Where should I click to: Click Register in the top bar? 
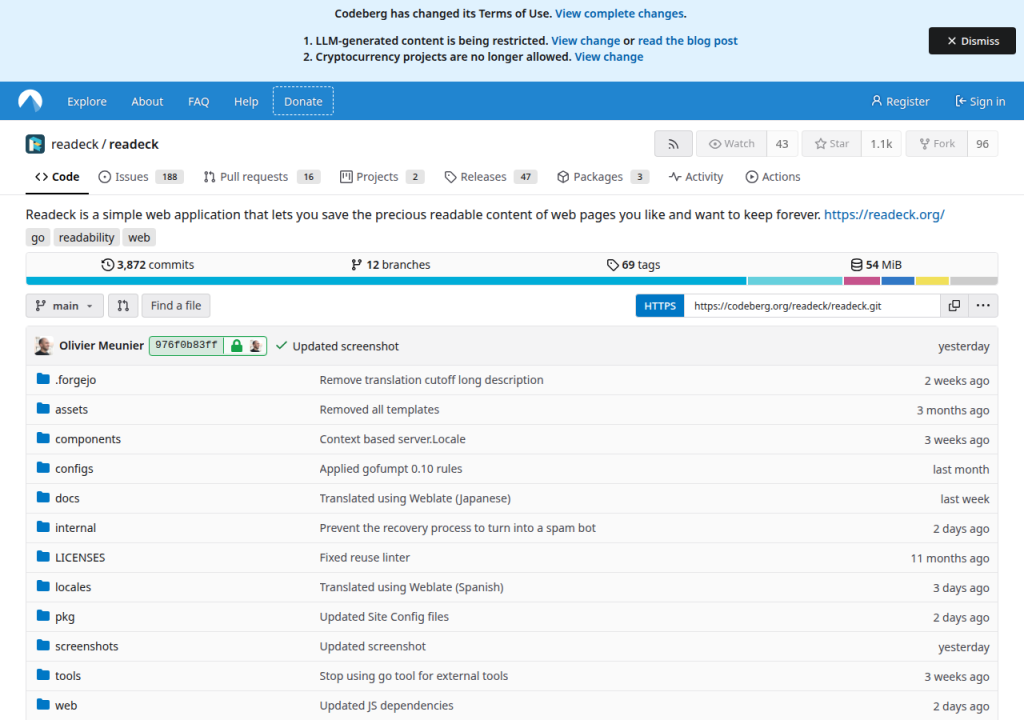click(x=900, y=101)
